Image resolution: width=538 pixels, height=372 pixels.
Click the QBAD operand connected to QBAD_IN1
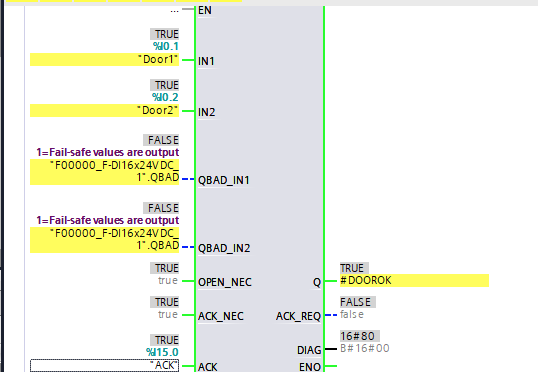tap(104, 172)
